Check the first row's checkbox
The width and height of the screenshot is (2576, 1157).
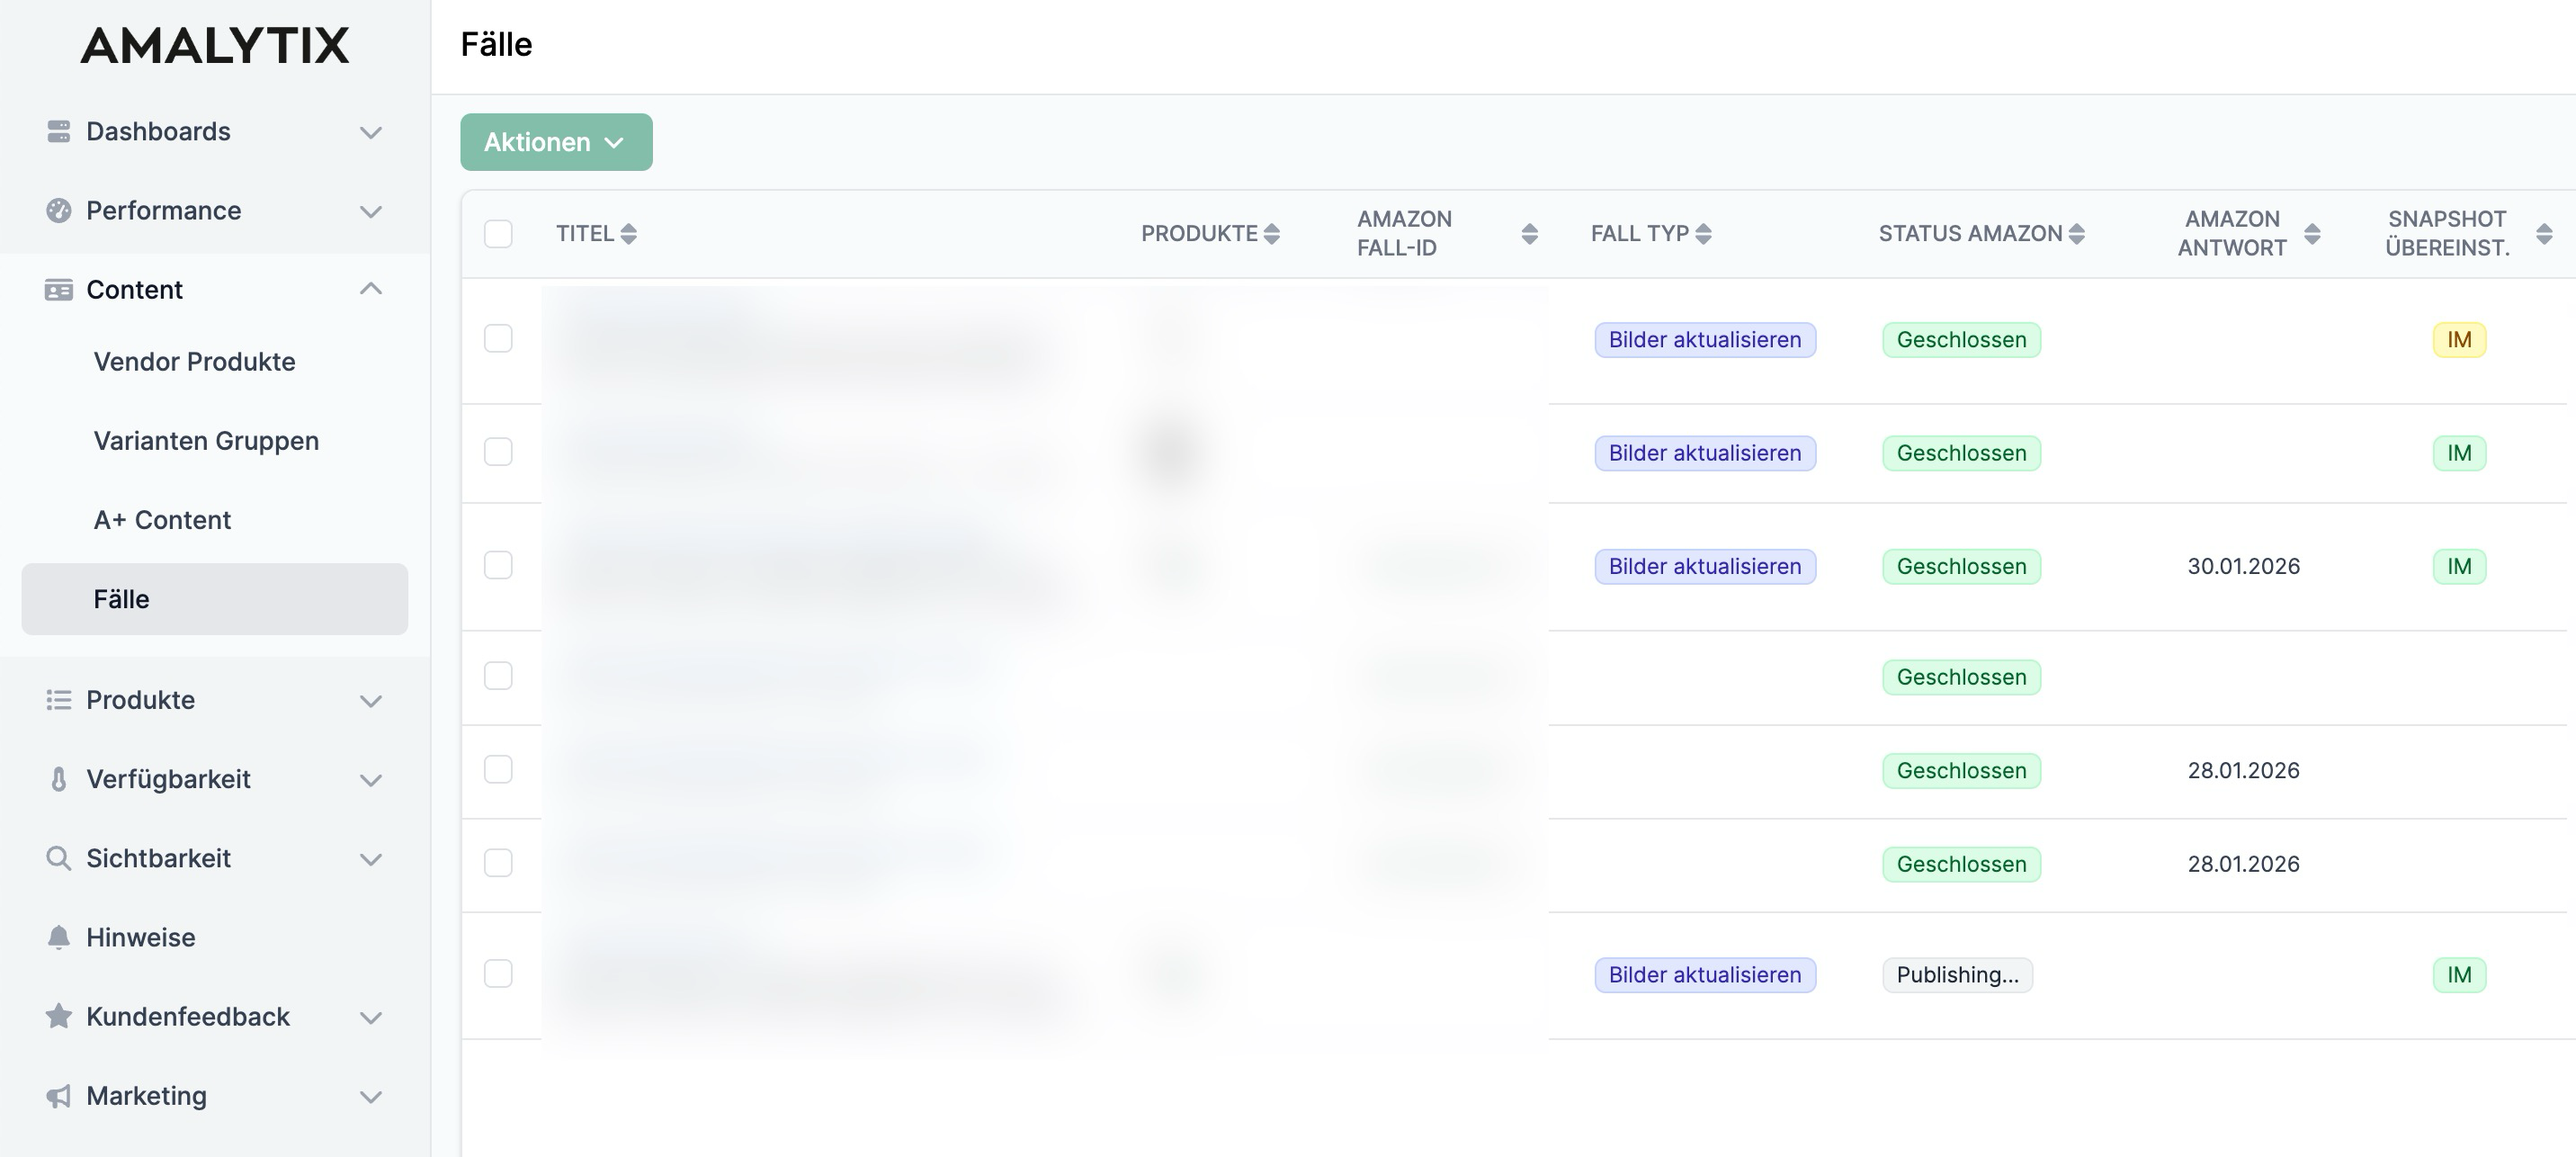click(x=499, y=339)
